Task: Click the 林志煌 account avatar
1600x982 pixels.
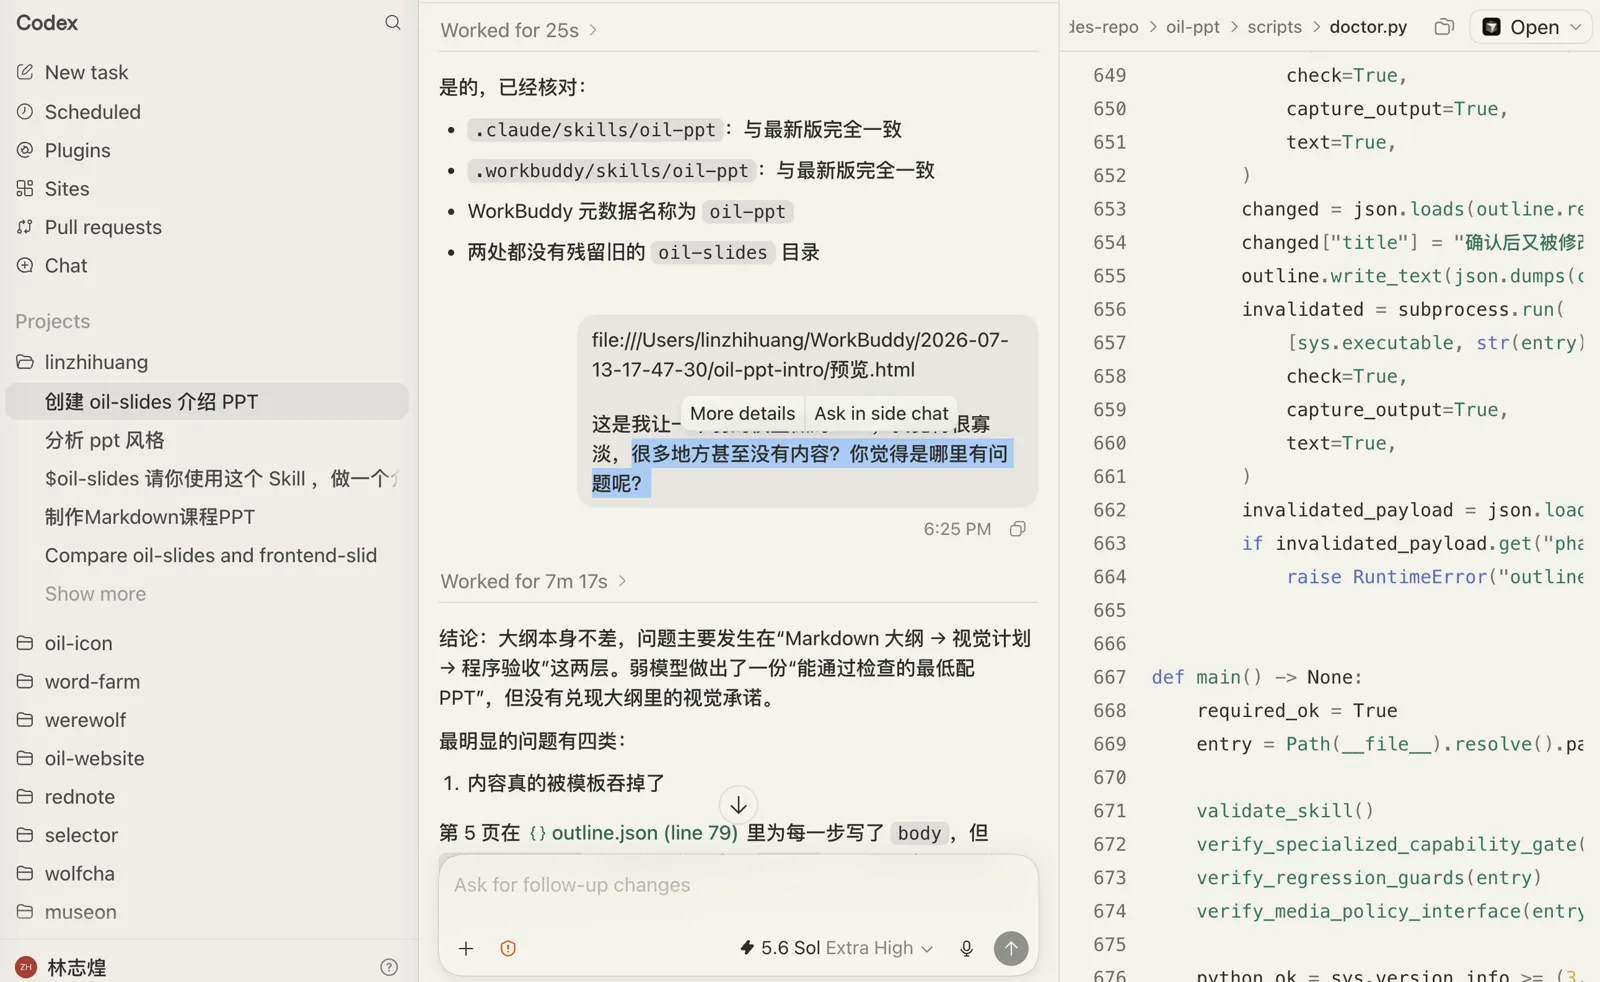Action: click(x=26, y=967)
